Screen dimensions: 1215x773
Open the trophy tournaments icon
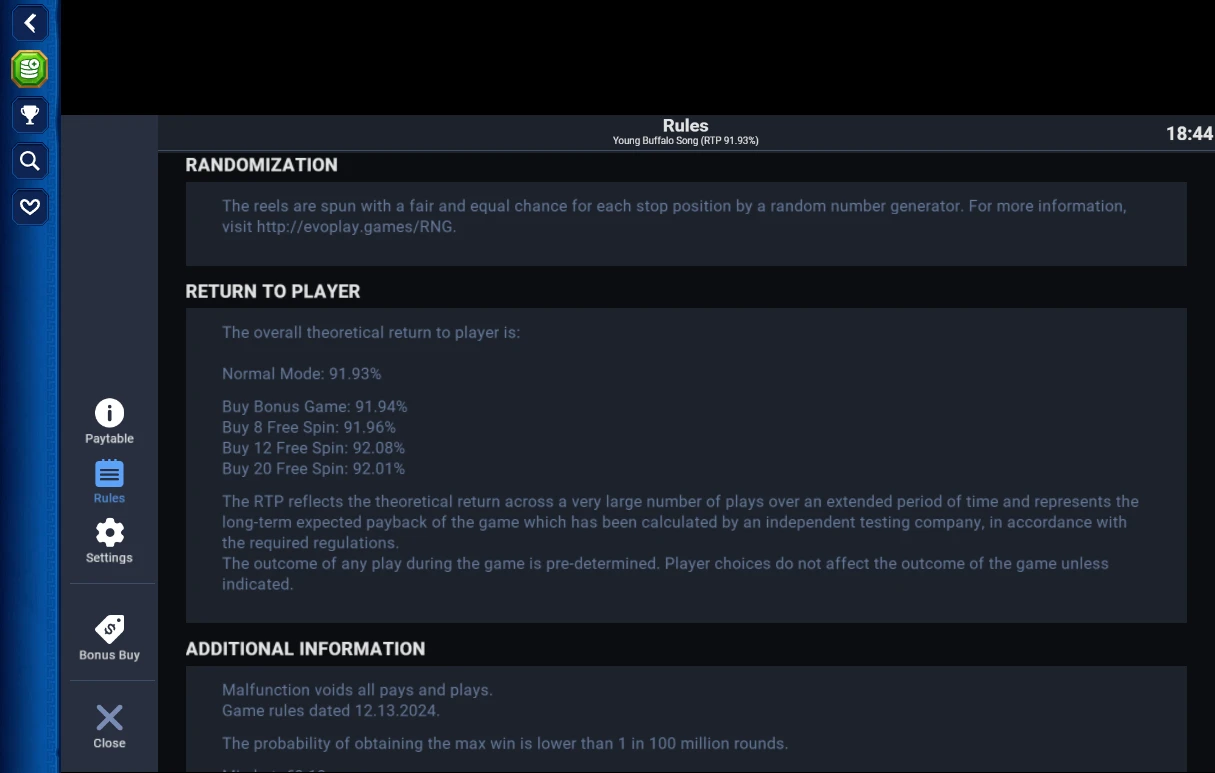30,115
